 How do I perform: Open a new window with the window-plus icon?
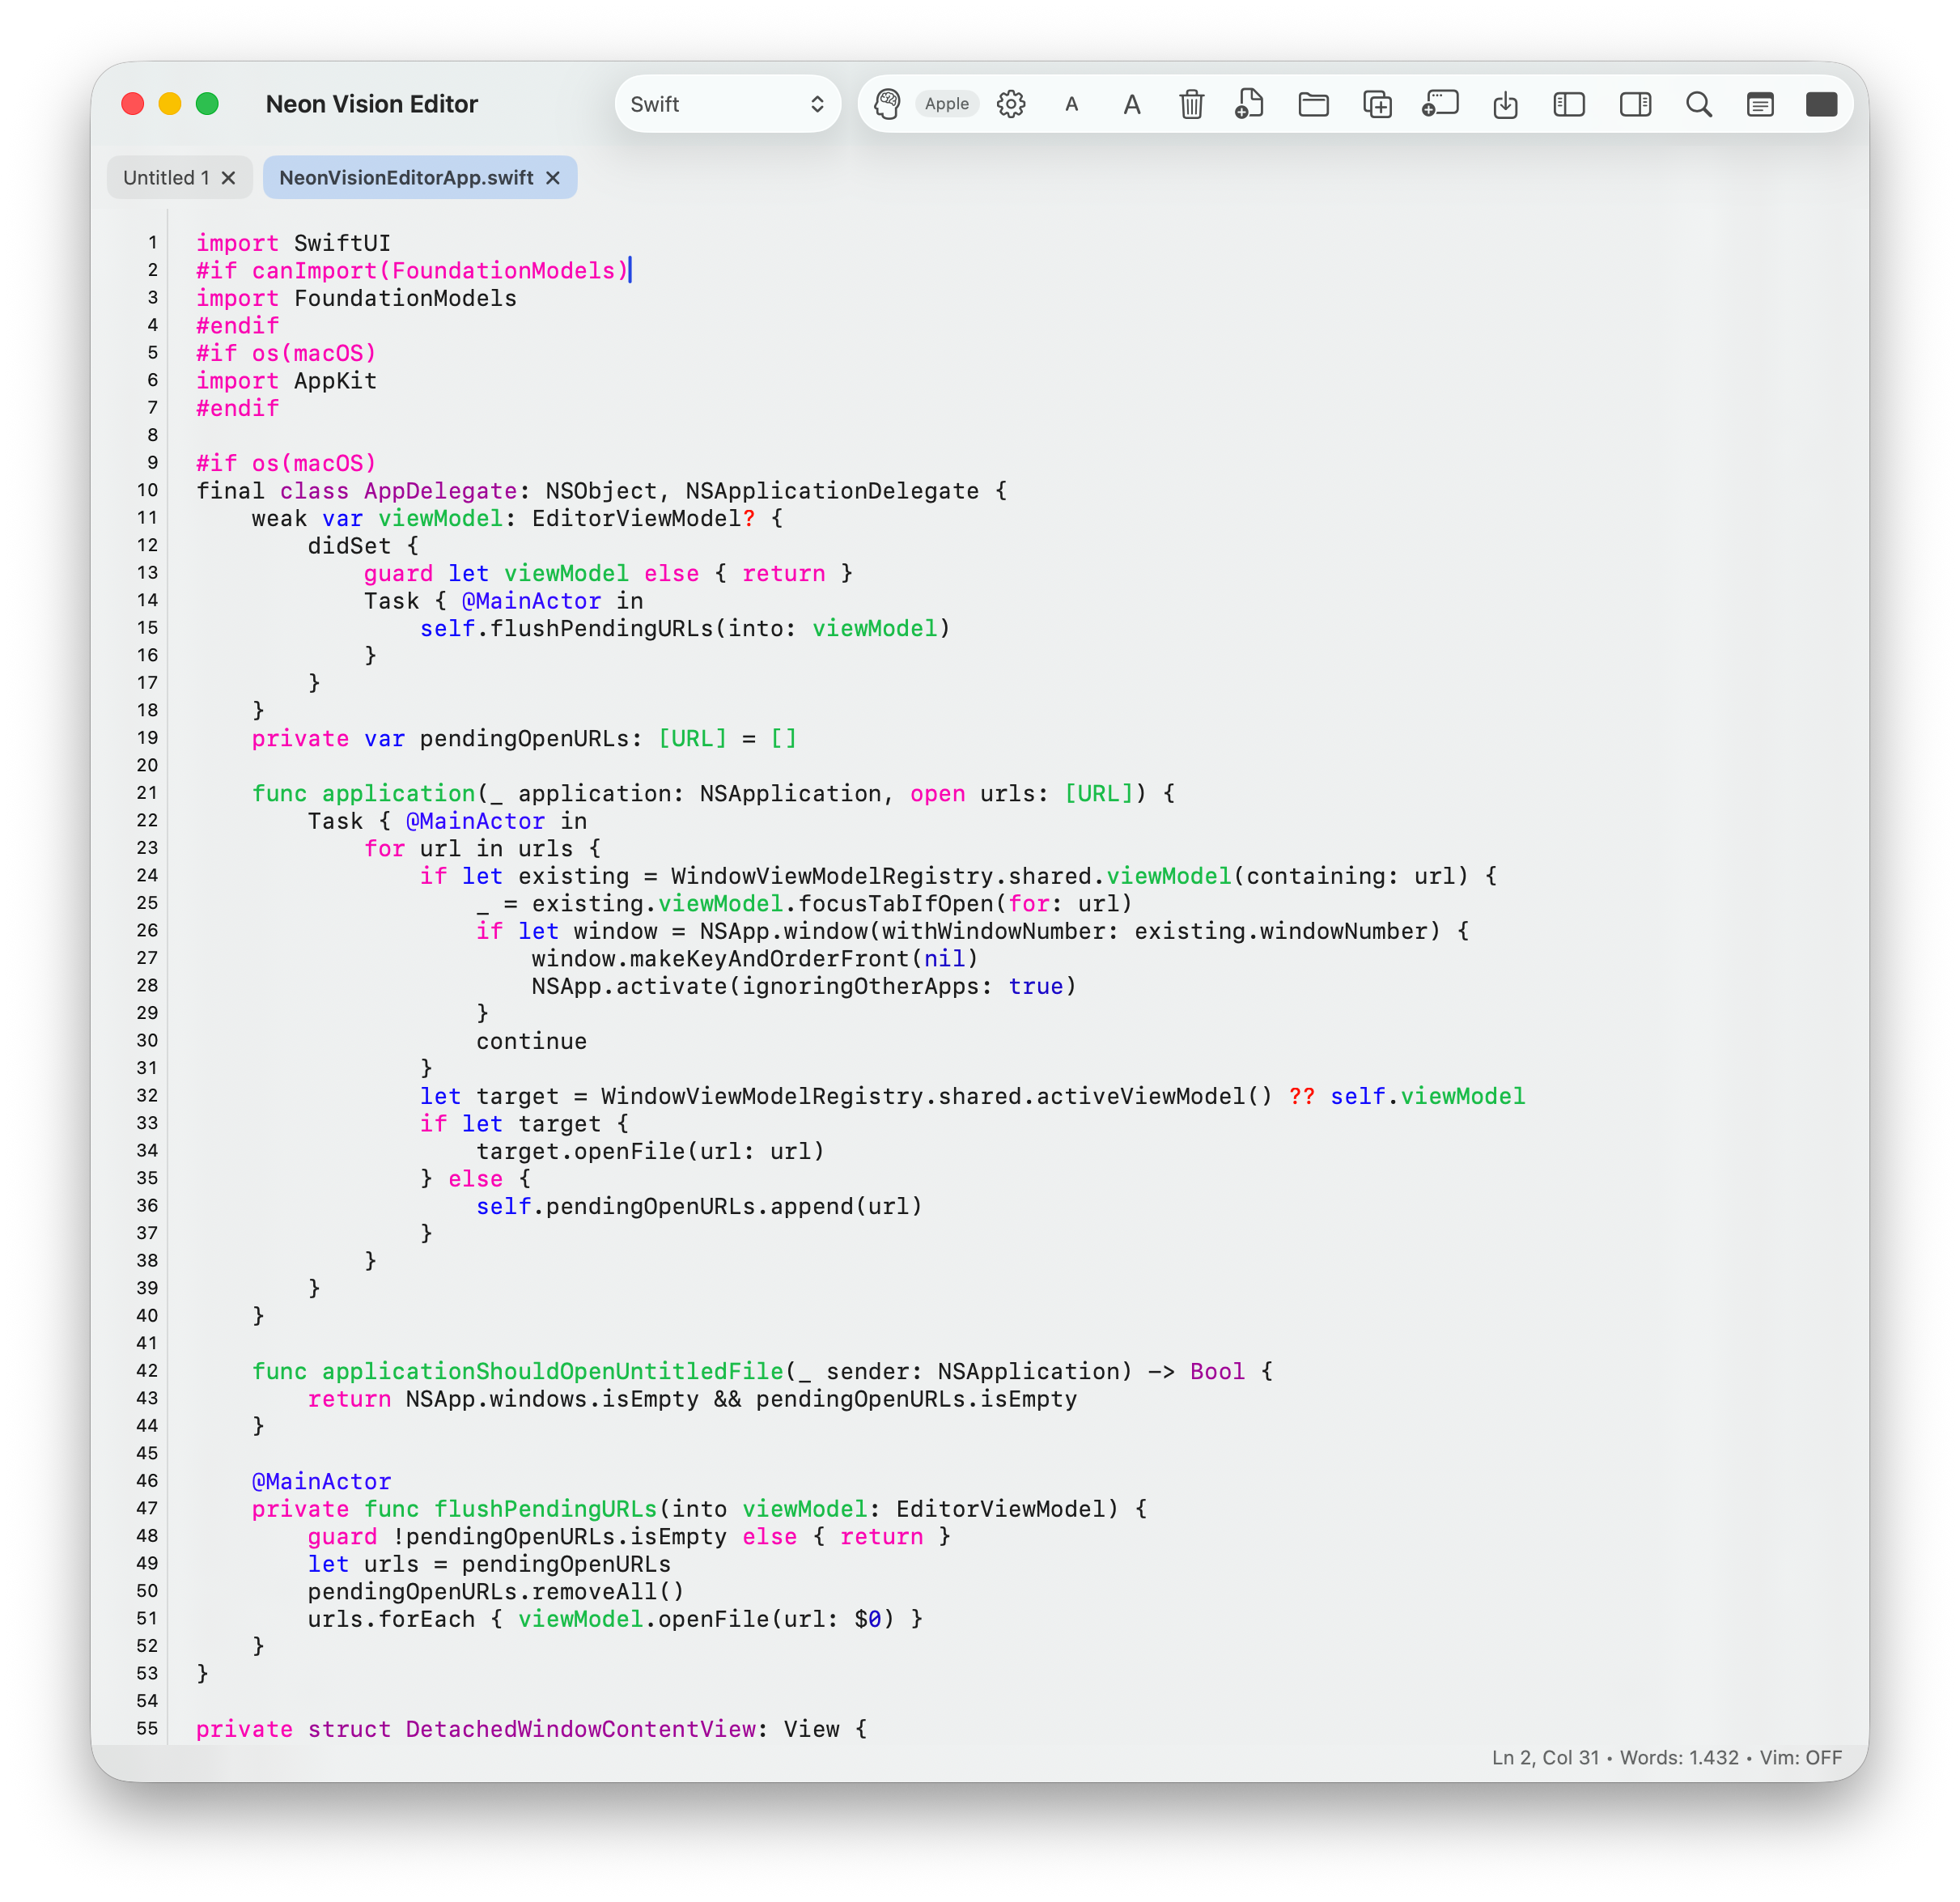click(x=1440, y=104)
